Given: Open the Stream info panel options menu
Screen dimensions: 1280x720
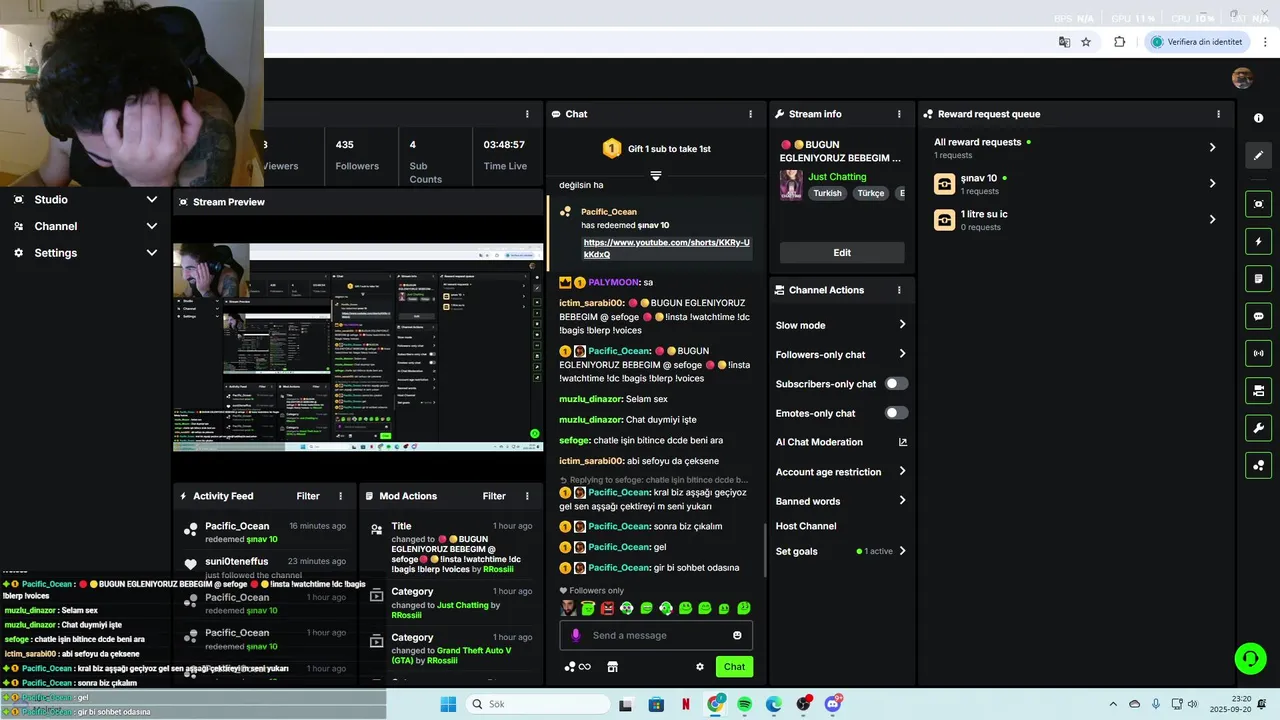Looking at the screenshot, I should click(899, 114).
